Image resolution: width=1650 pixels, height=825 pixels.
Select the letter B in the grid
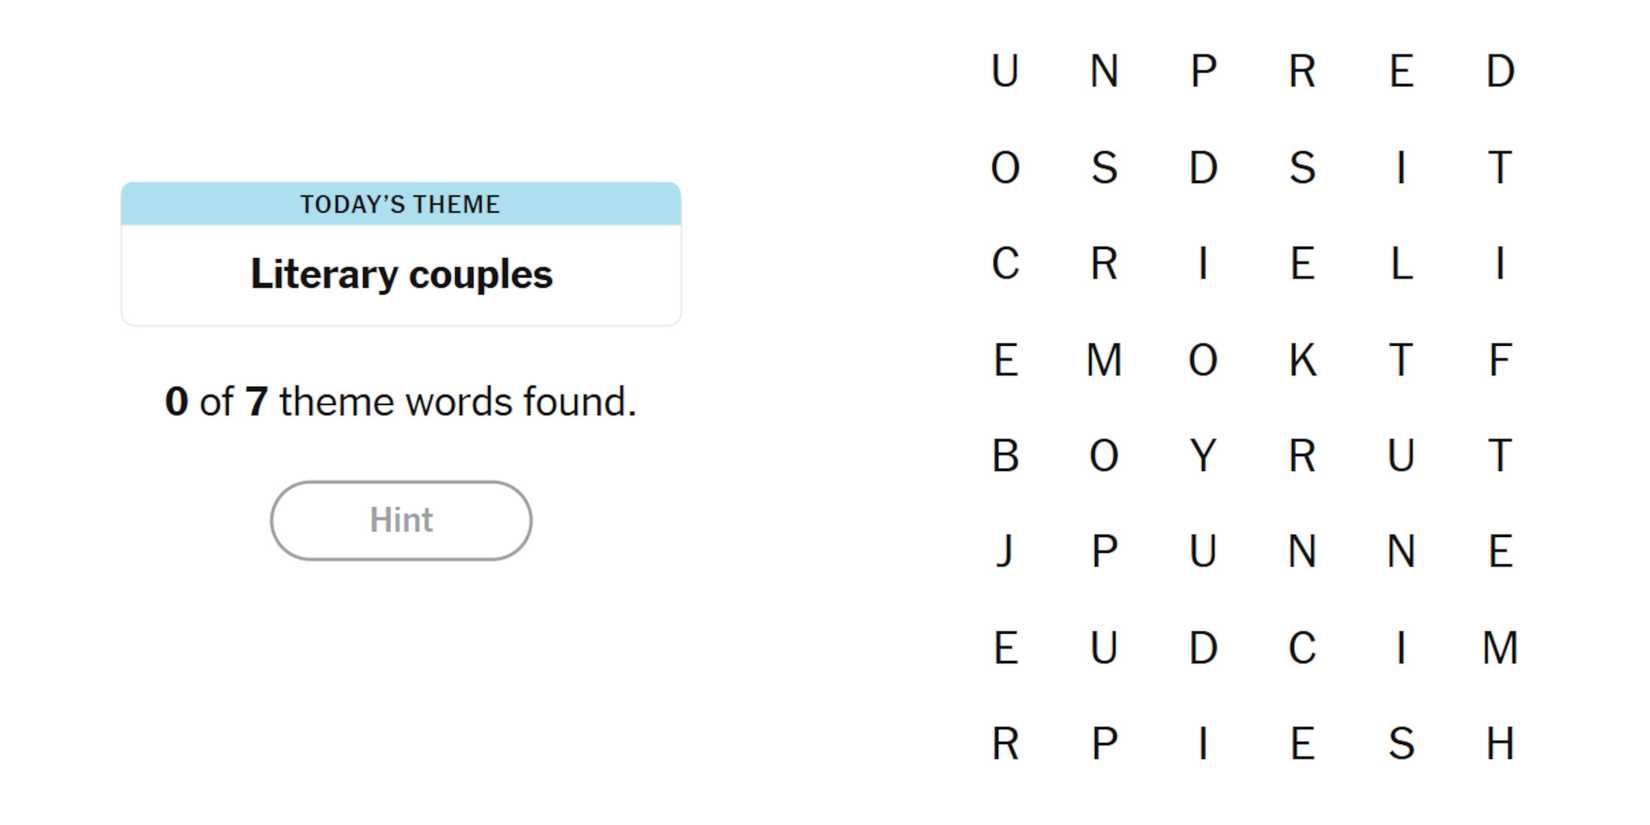(x=1005, y=456)
